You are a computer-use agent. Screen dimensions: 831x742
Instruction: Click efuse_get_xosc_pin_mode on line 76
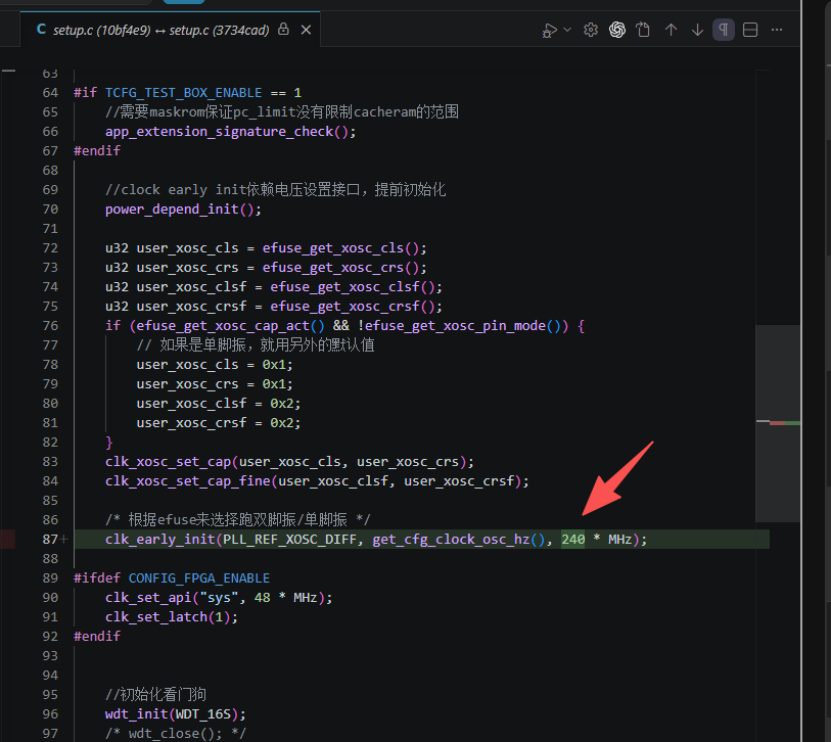[455, 326]
